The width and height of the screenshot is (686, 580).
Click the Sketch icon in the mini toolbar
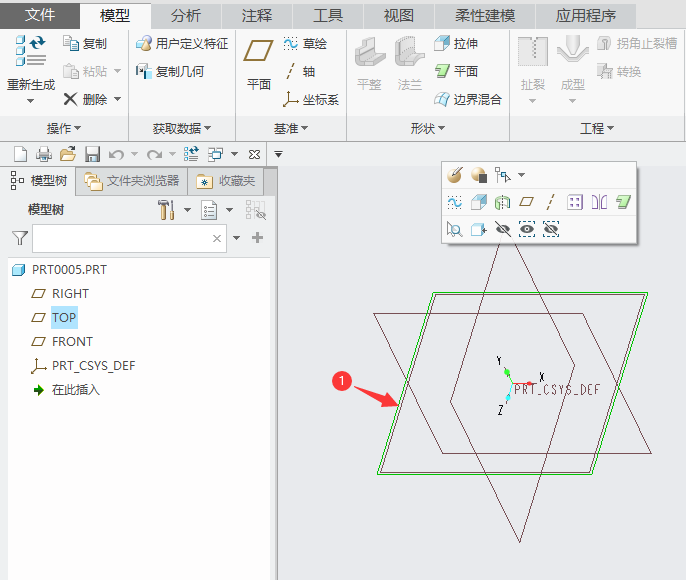tap(455, 202)
